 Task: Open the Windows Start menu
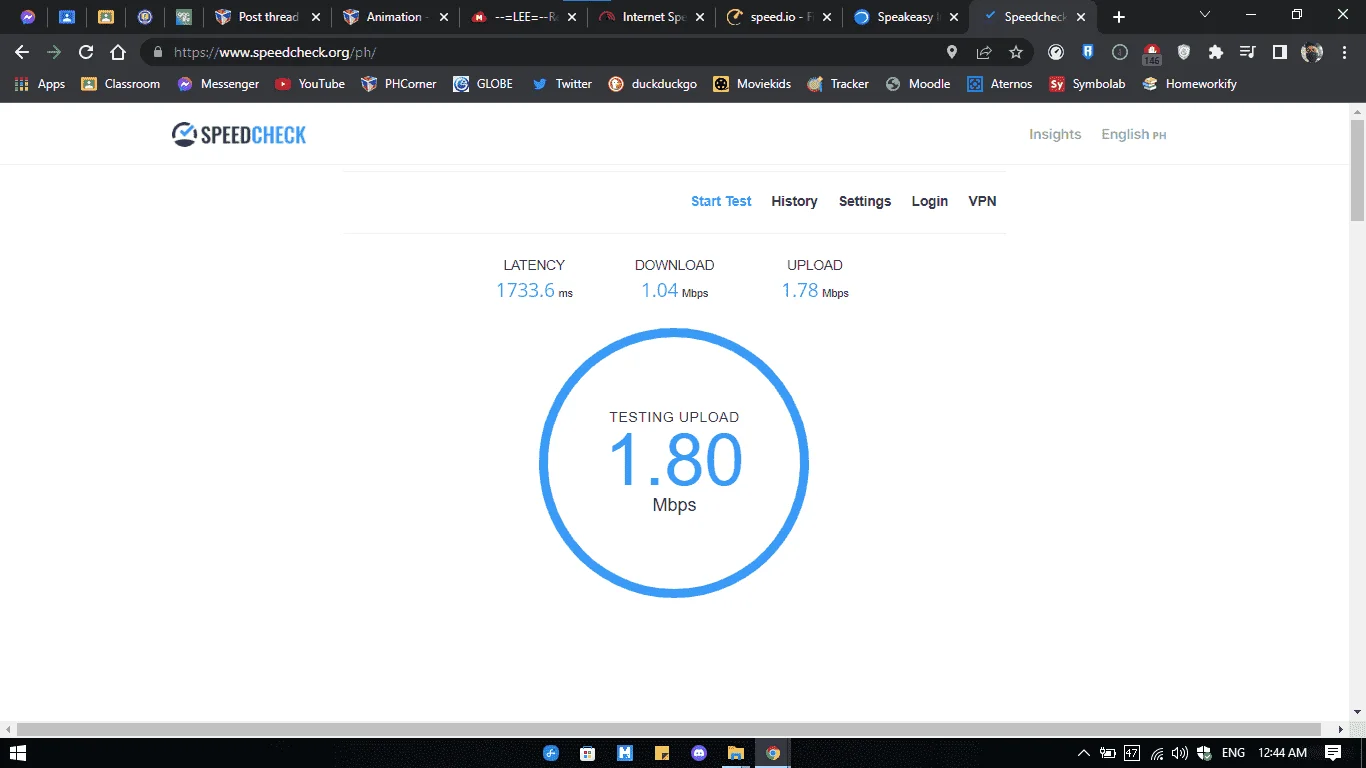click(x=17, y=753)
